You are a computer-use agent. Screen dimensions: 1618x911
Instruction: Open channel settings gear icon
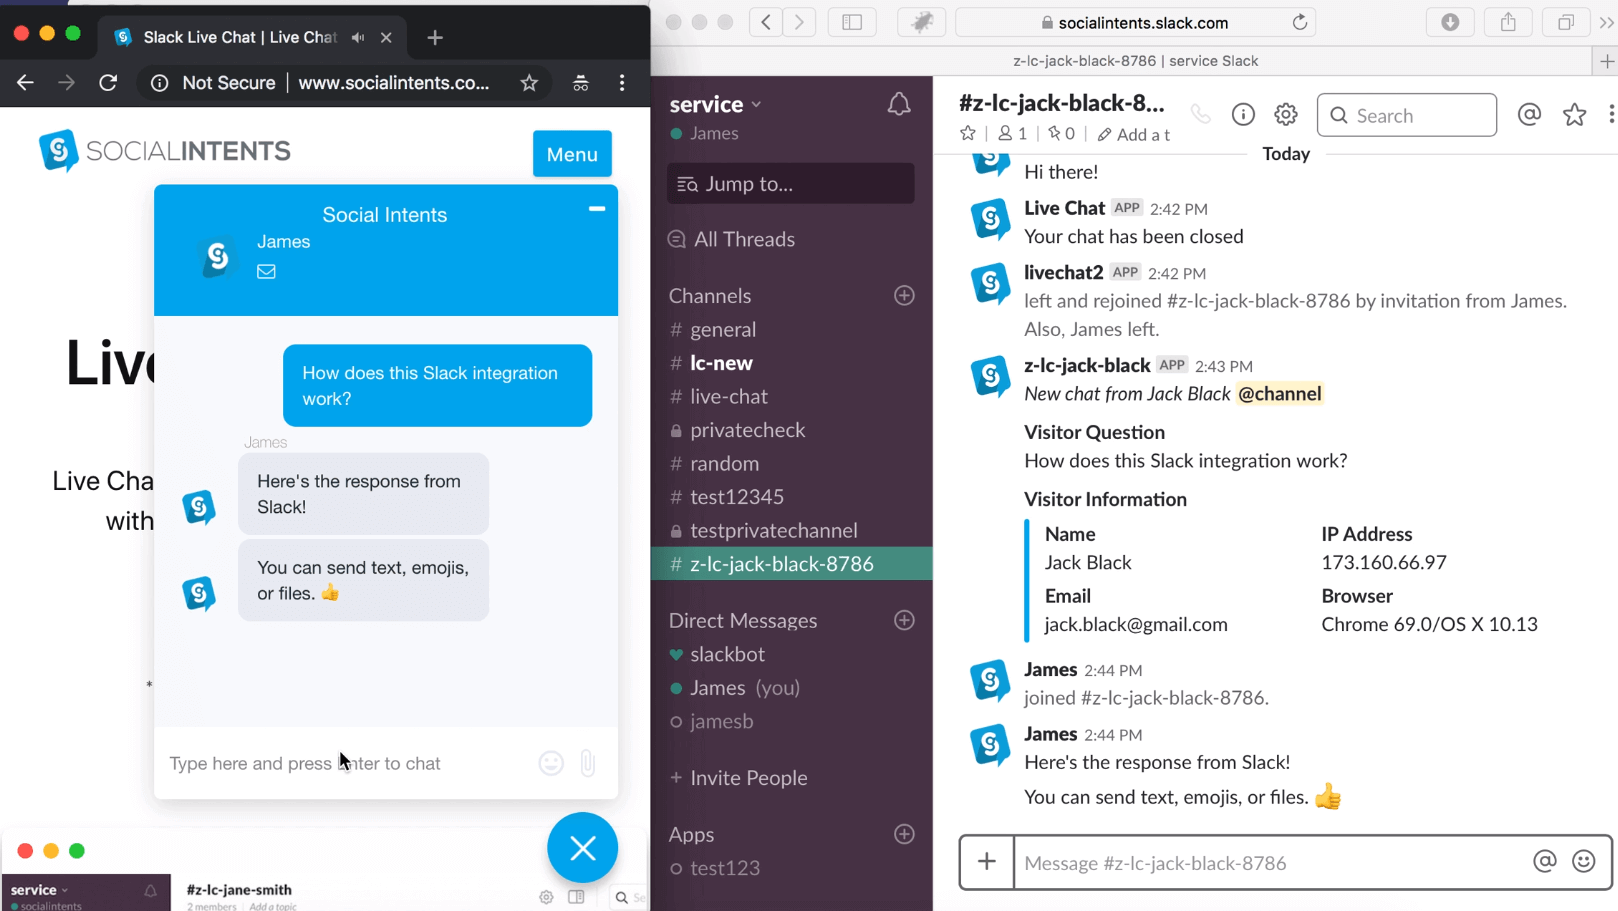[1286, 115]
